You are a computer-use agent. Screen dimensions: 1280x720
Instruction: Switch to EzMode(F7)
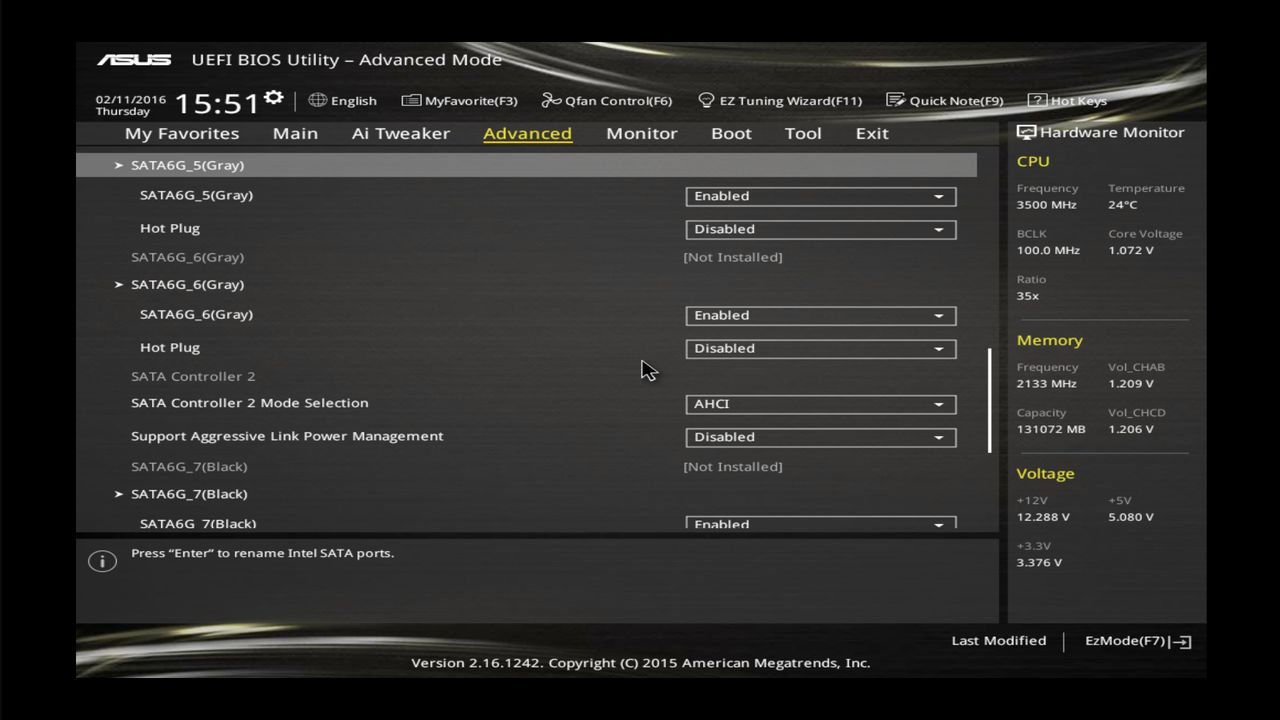tap(1138, 641)
